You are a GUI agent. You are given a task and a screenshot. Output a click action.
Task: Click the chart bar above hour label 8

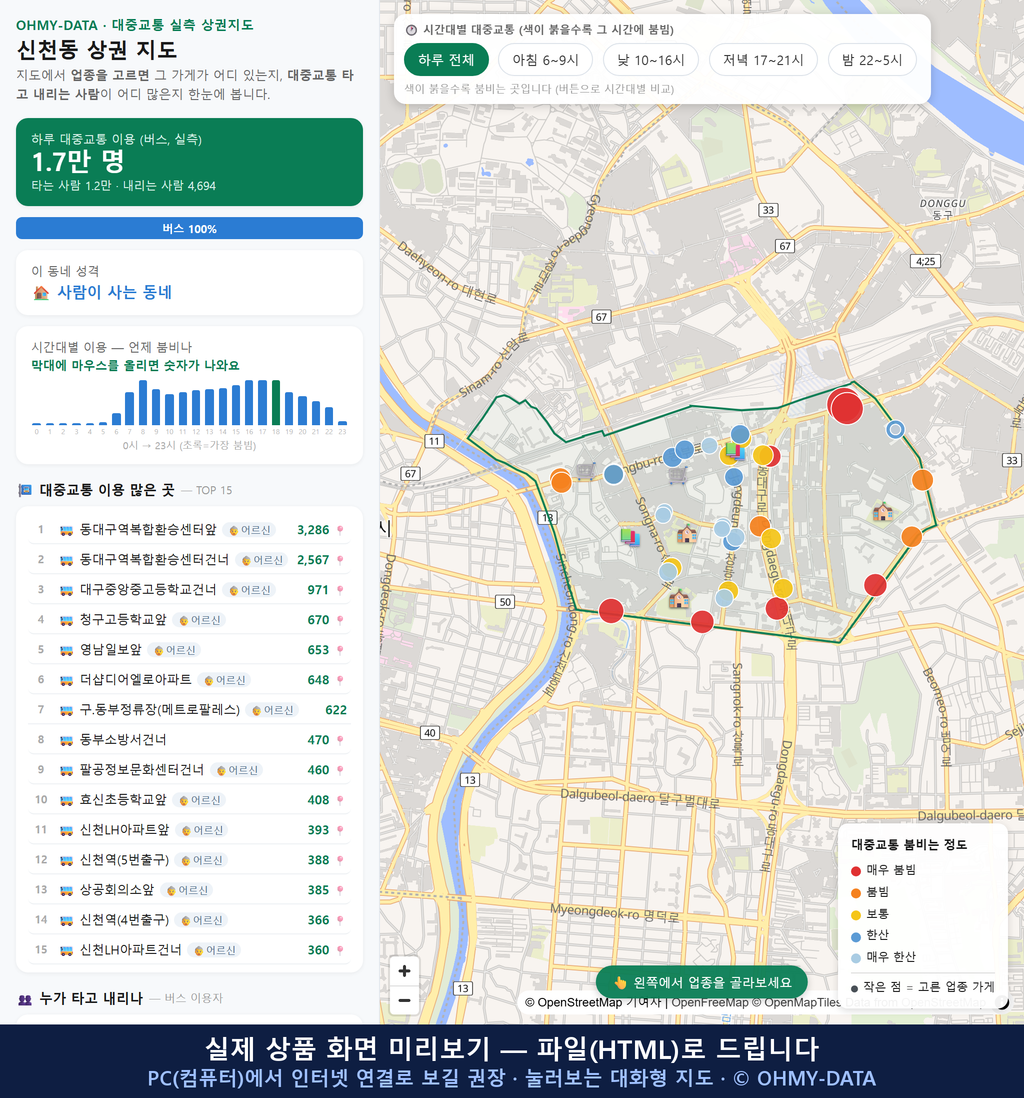pos(143,403)
